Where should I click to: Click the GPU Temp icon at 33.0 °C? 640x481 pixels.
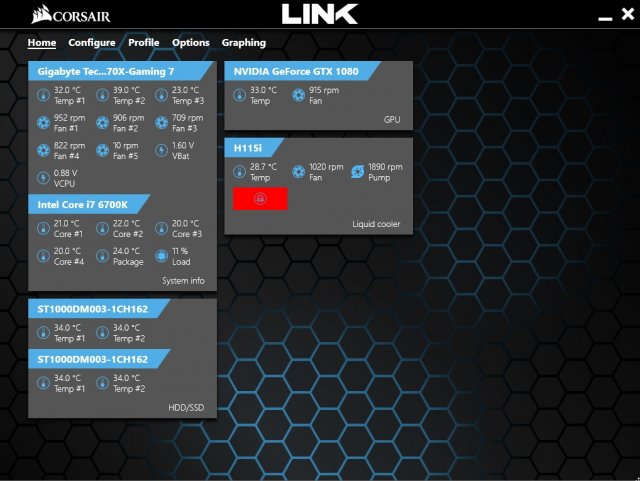click(x=240, y=96)
